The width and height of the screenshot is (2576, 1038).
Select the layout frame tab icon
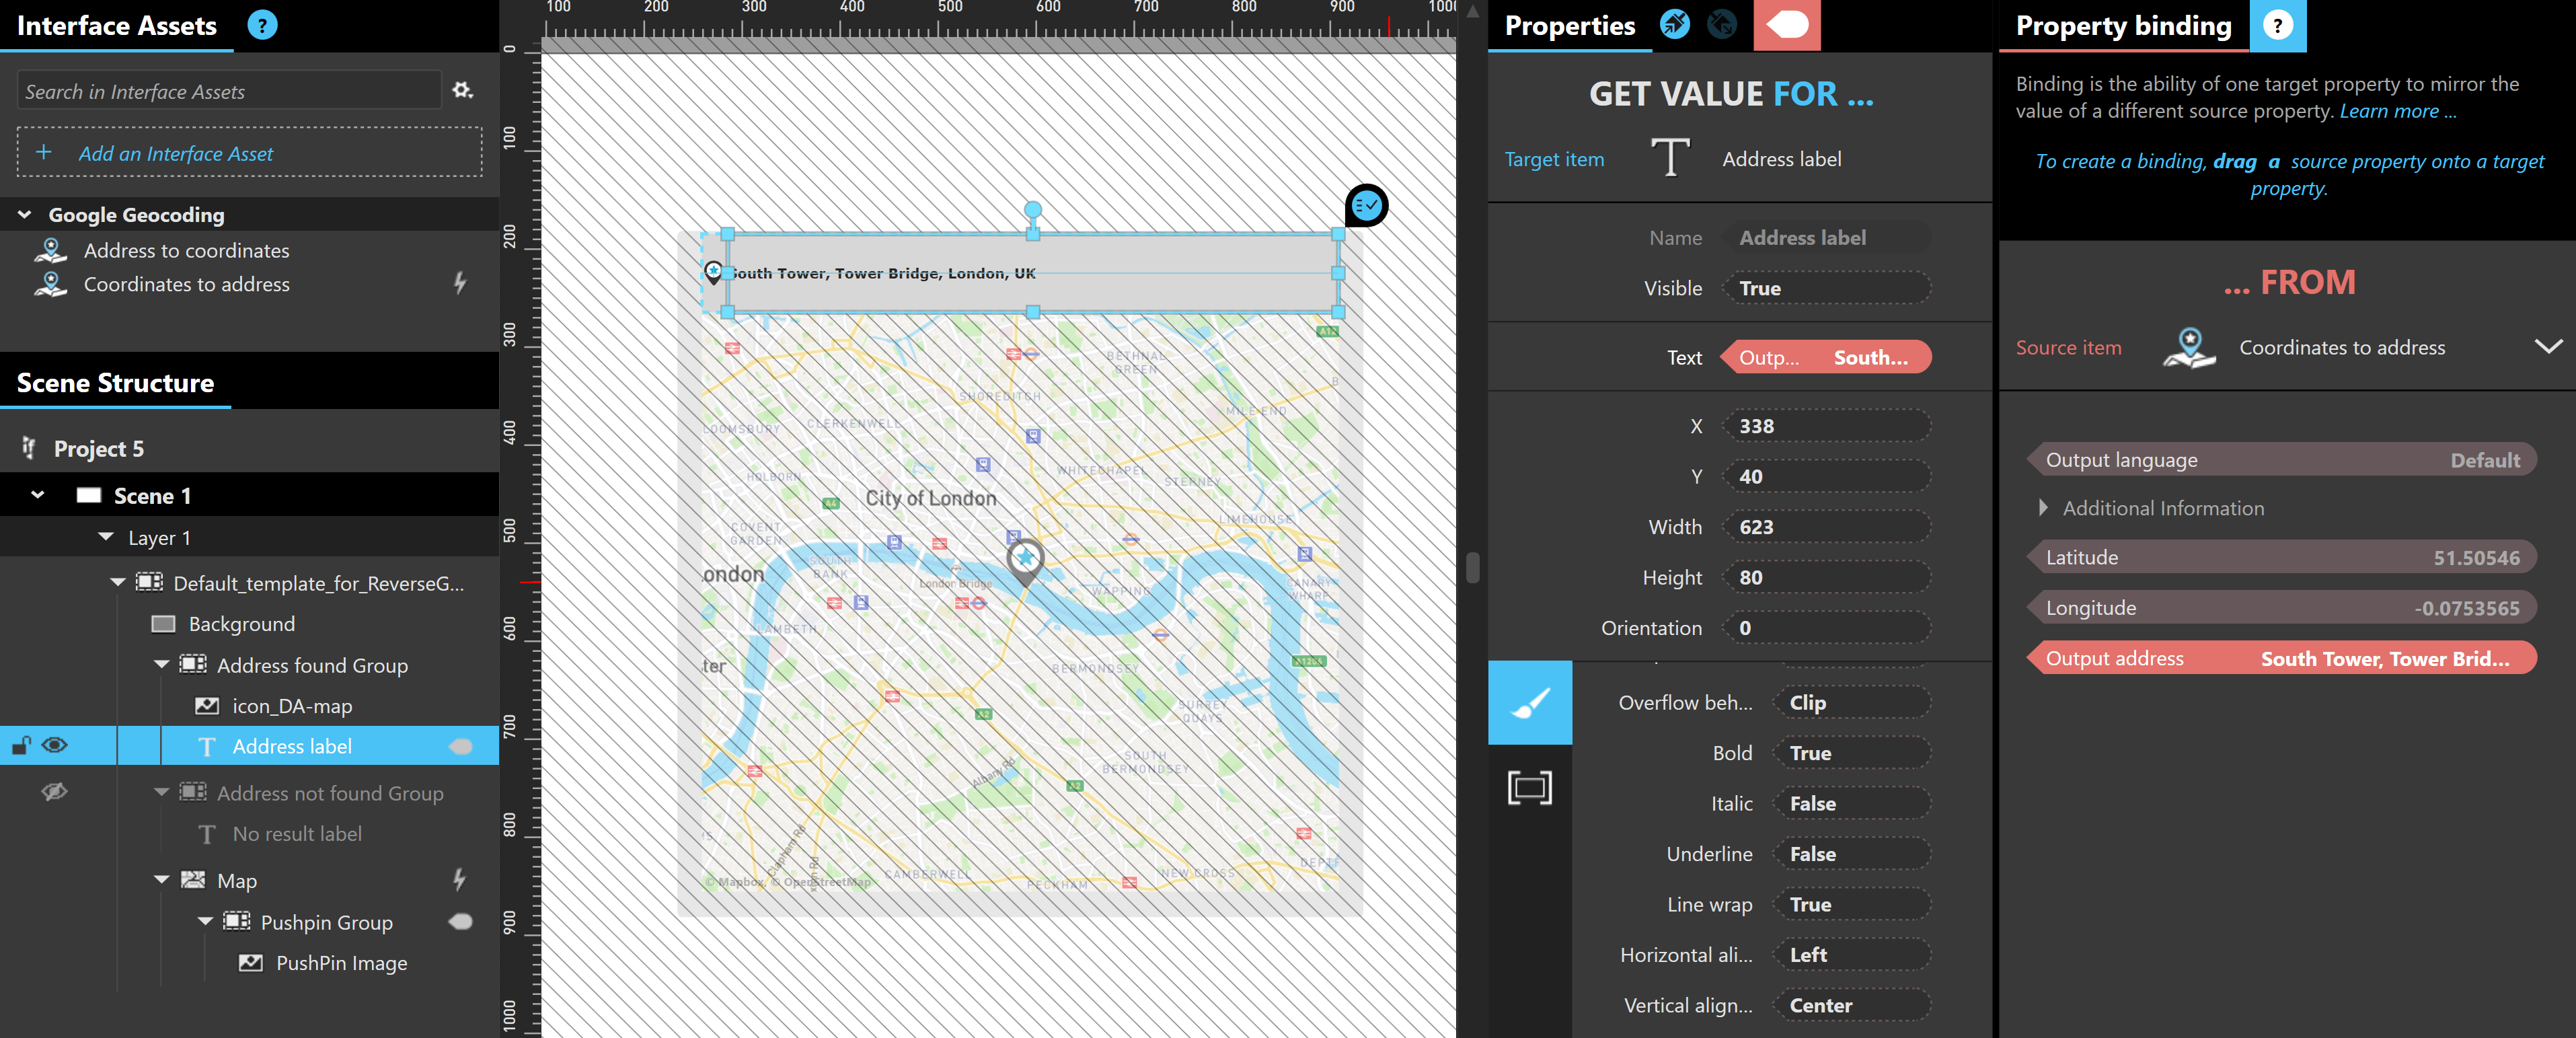pos(1530,788)
